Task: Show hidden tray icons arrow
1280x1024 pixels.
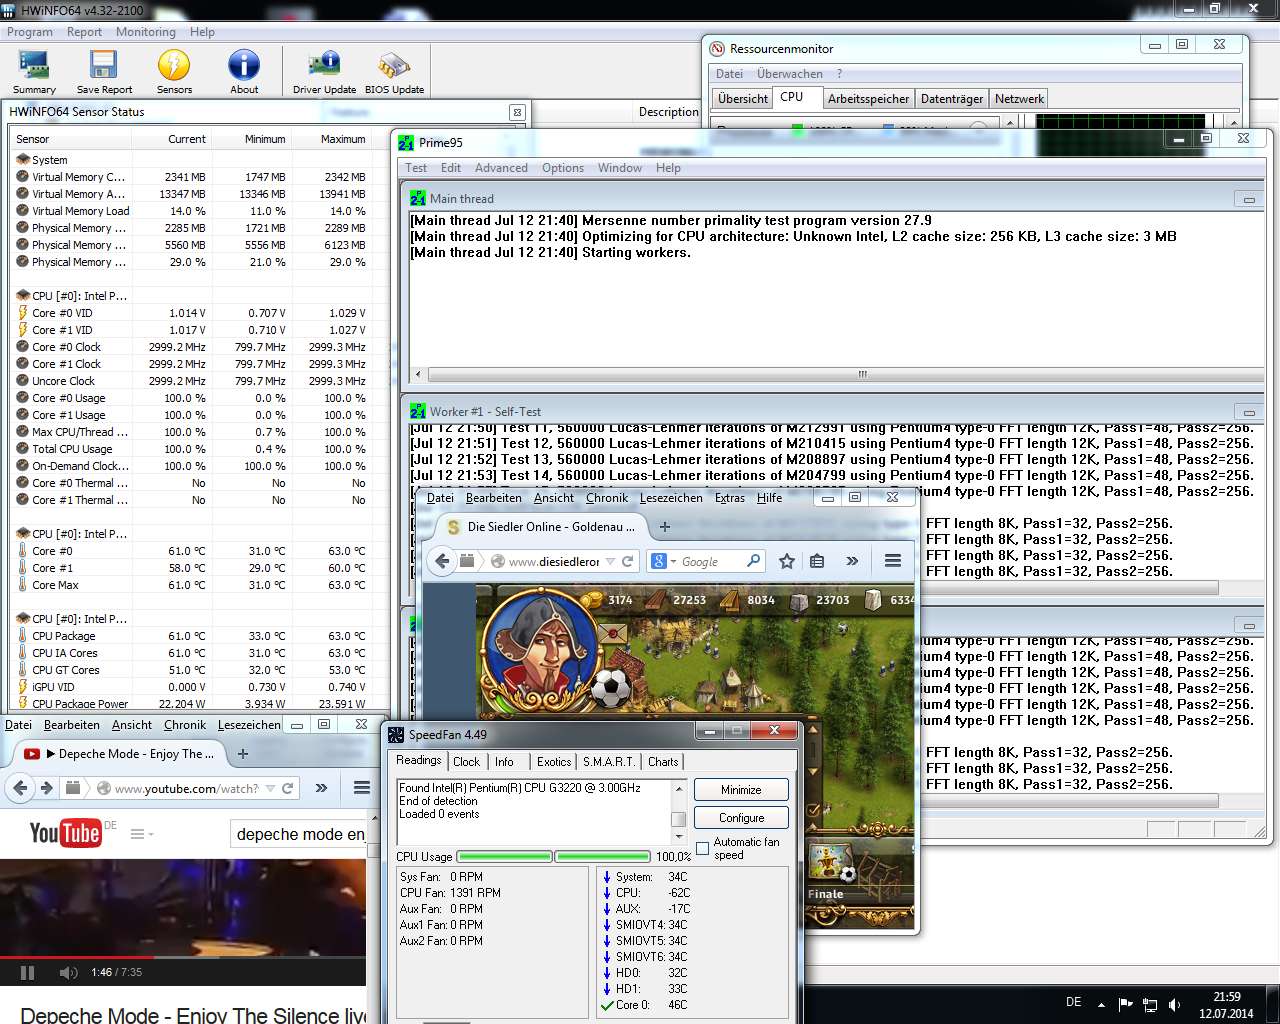Action: point(1102,1005)
